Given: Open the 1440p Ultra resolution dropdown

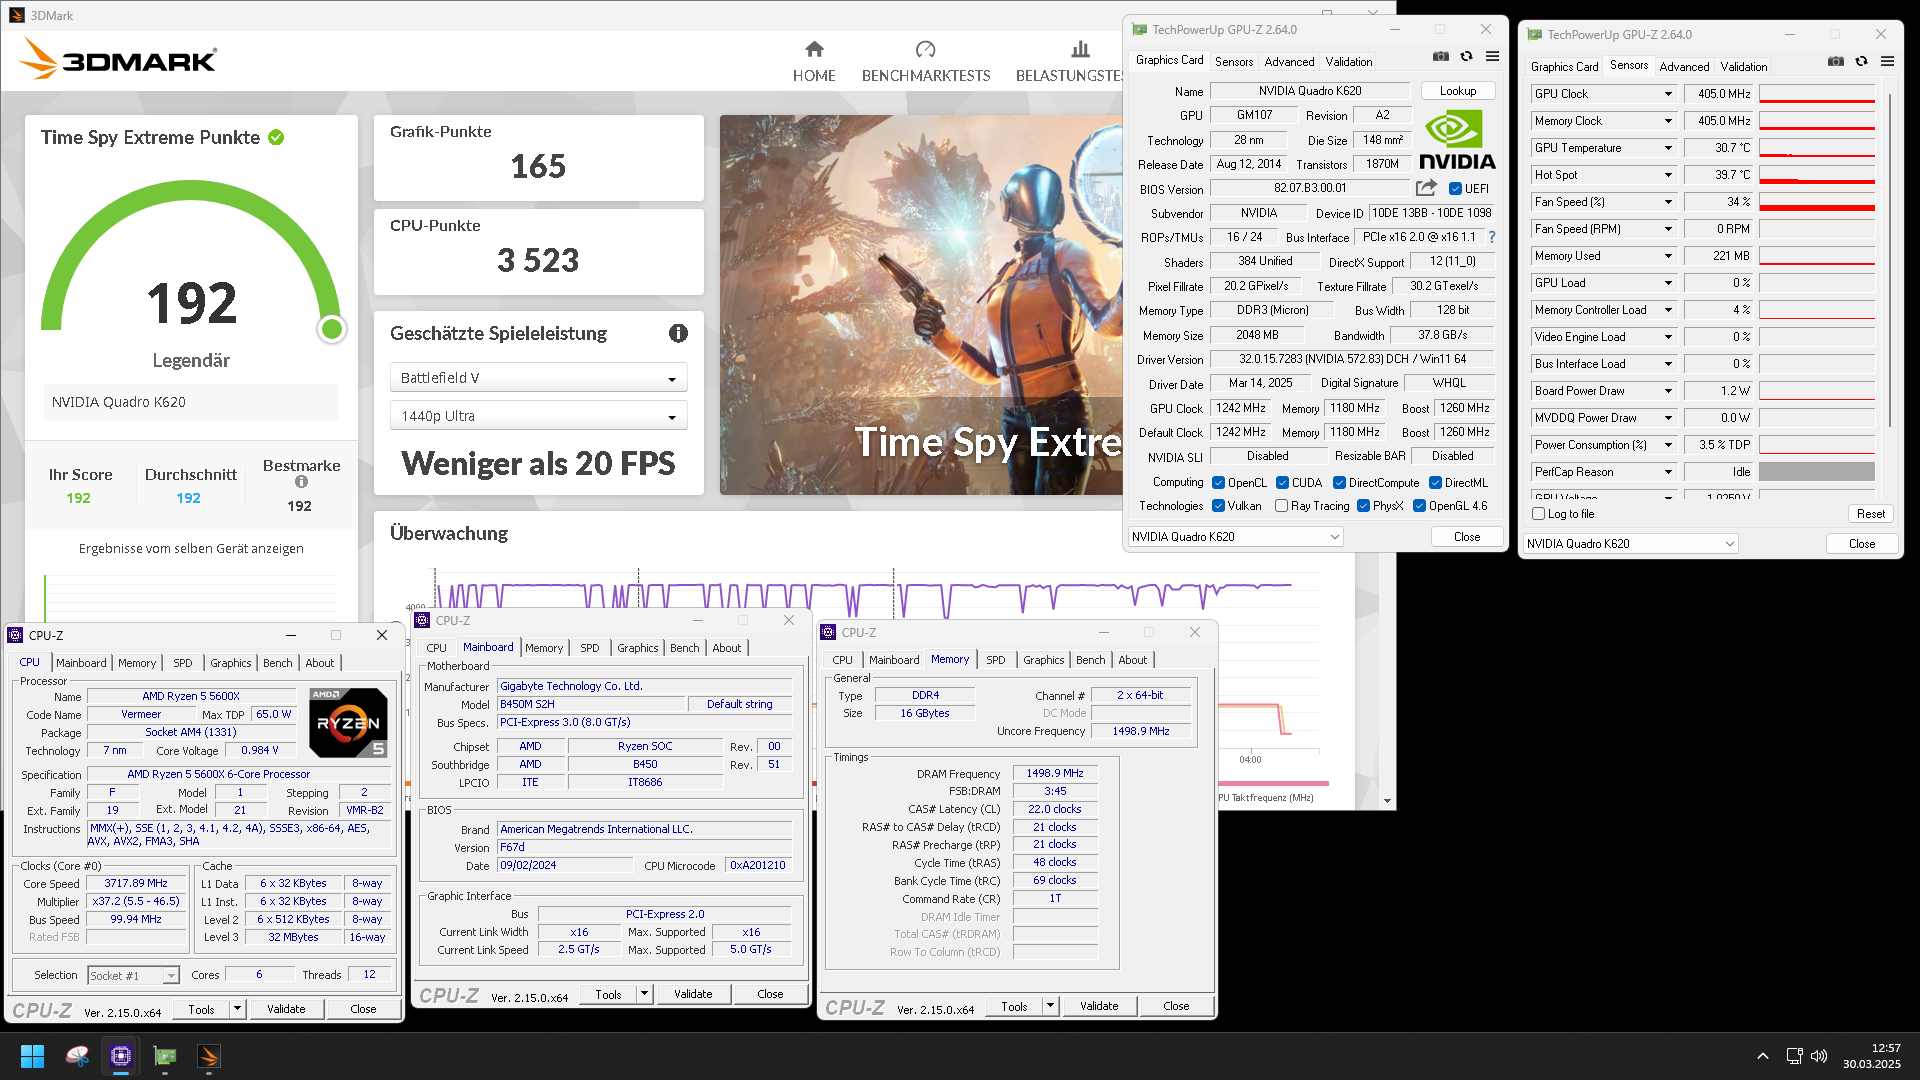Looking at the screenshot, I should [x=538, y=416].
